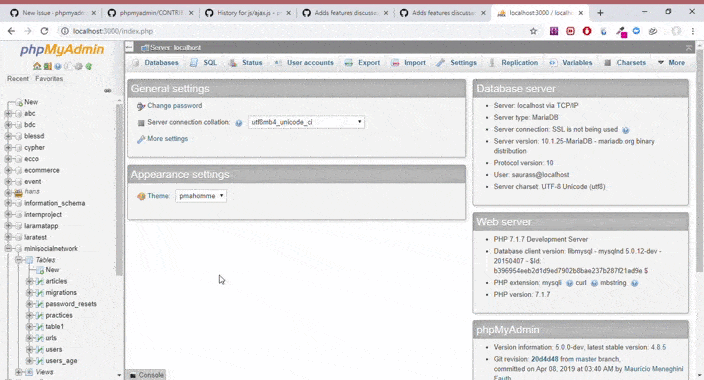
Task: Open the Status tab
Action: click(246, 63)
